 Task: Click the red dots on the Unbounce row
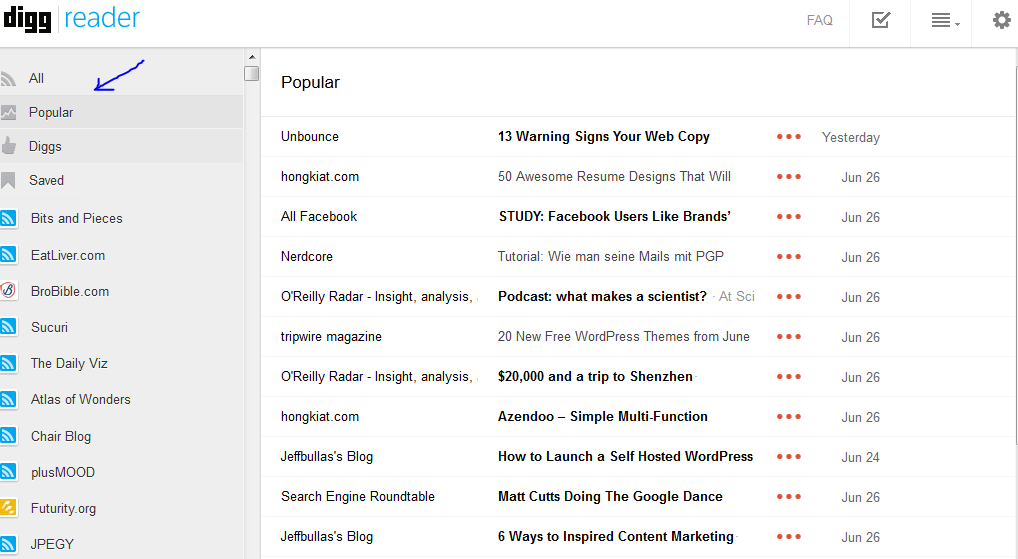789,136
